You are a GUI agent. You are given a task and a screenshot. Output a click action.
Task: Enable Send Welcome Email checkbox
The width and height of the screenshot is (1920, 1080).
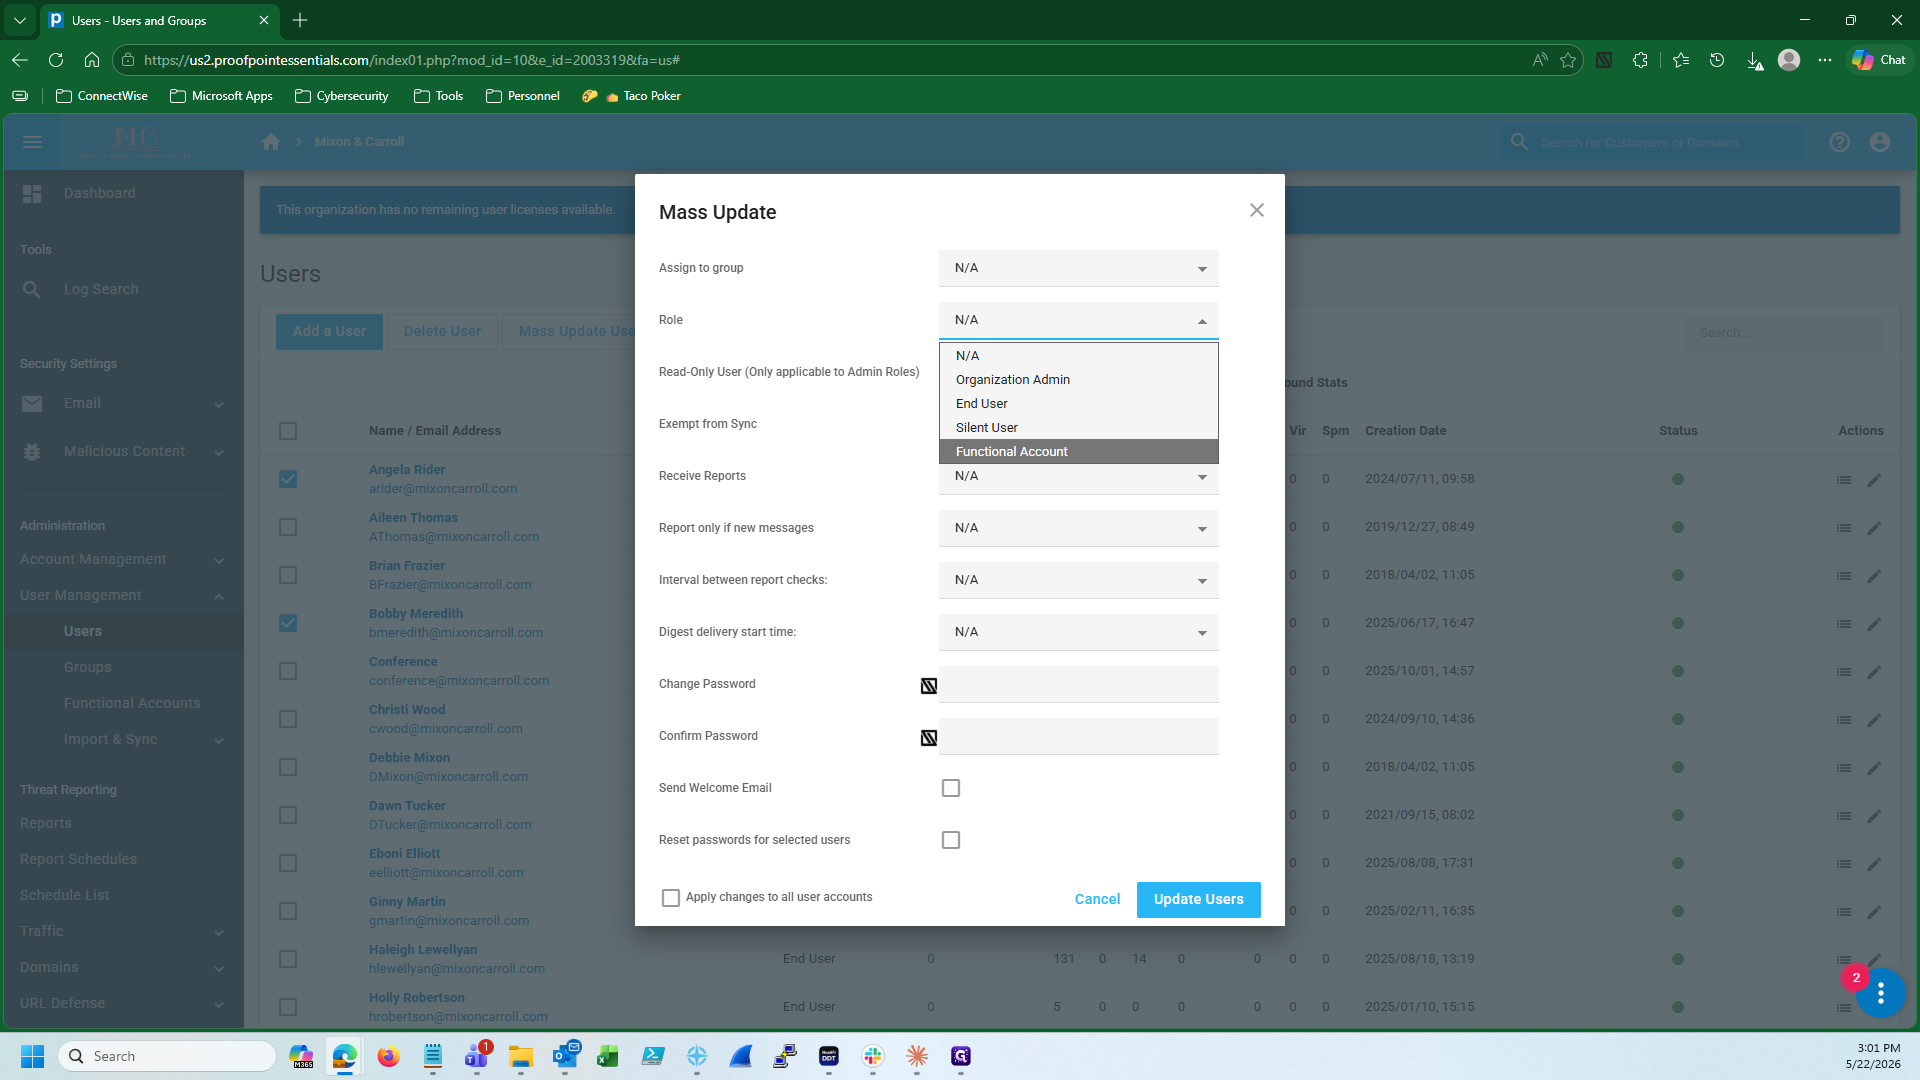click(x=951, y=788)
